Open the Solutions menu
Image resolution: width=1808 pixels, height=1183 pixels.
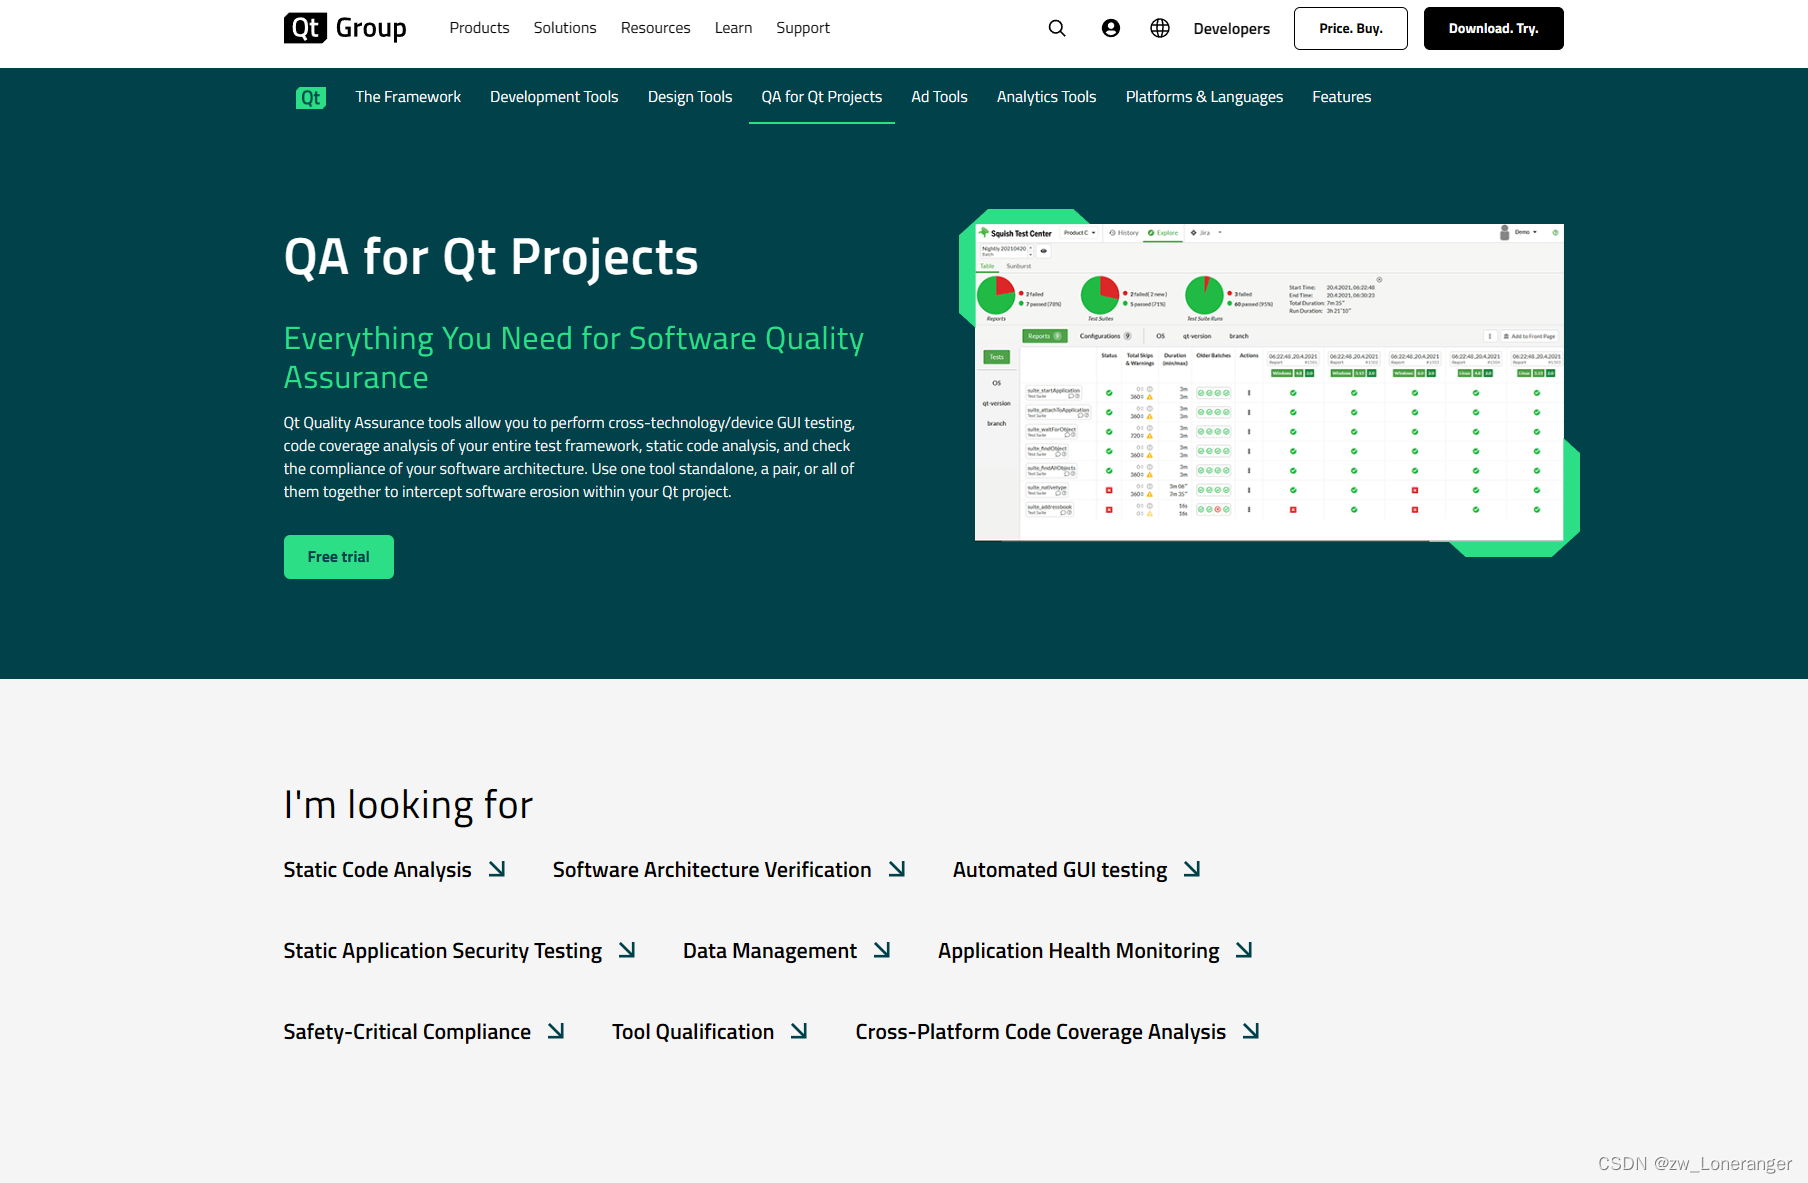coord(565,28)
